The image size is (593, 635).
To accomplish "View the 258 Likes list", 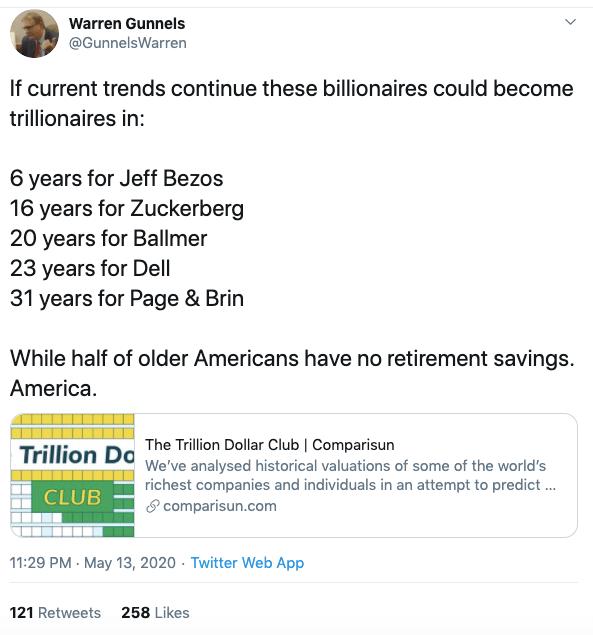I will point(155,613).
